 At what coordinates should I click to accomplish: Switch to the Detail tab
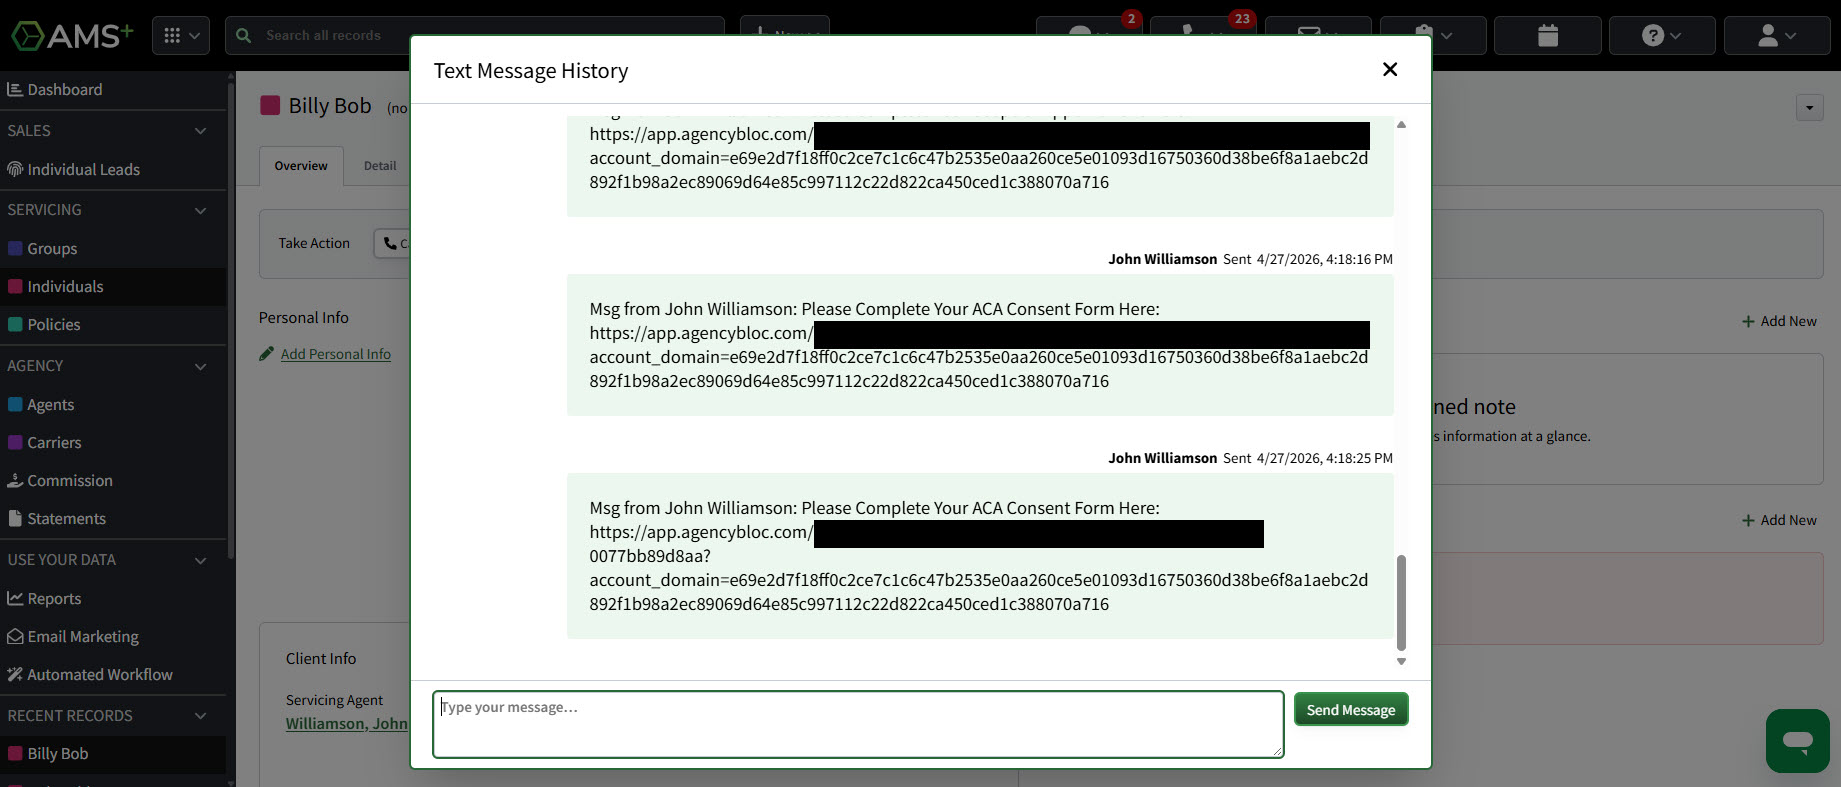[380, 166]
